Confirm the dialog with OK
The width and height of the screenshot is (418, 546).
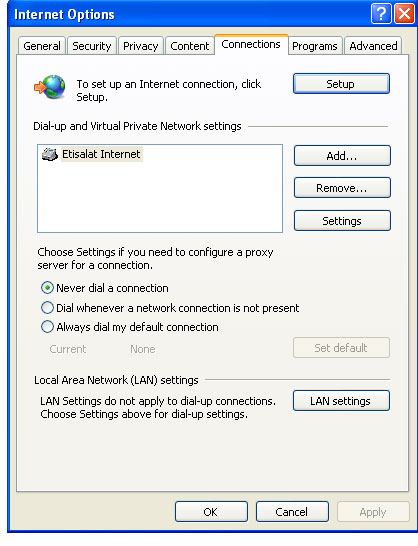coord(211,512)
